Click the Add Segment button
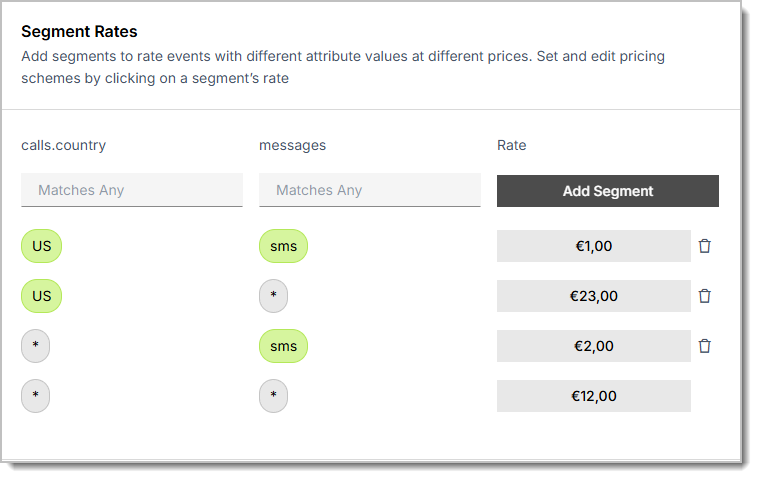 click(607, 191)
